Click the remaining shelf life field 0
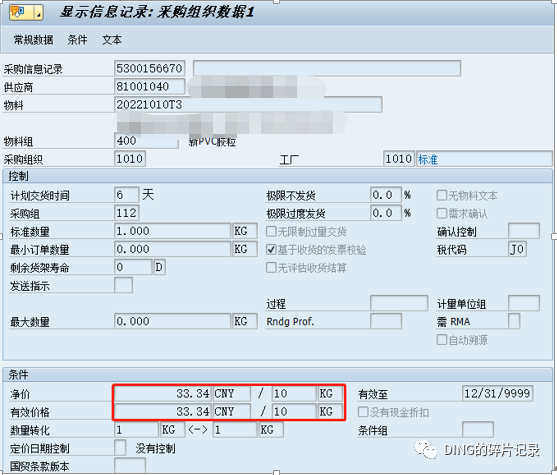 (133, 267)
